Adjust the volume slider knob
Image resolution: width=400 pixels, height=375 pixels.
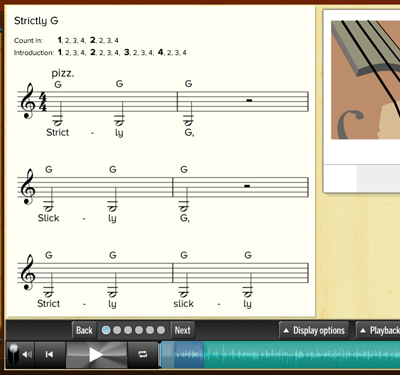click(x=13, y=349)
